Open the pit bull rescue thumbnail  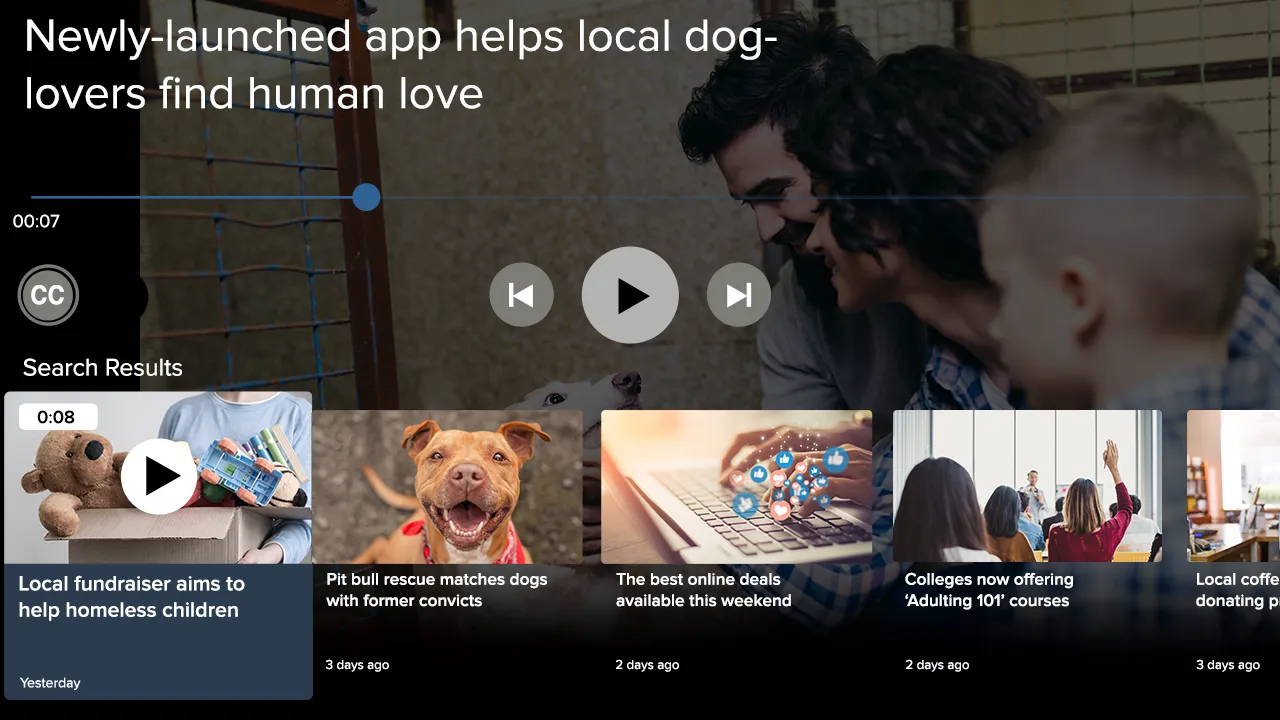[447, 486]
